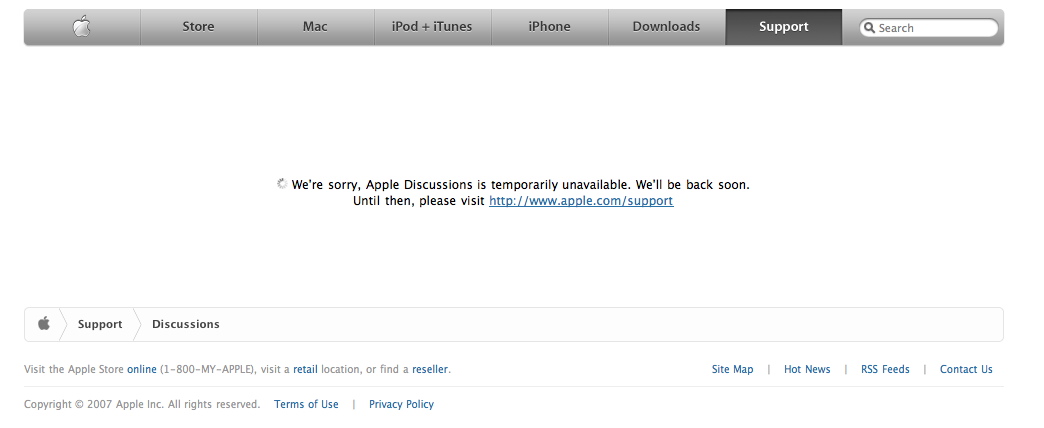Click the Support breadcrumb
Image resolution: width=1044 pixels, height=428 pixels.
100,324
